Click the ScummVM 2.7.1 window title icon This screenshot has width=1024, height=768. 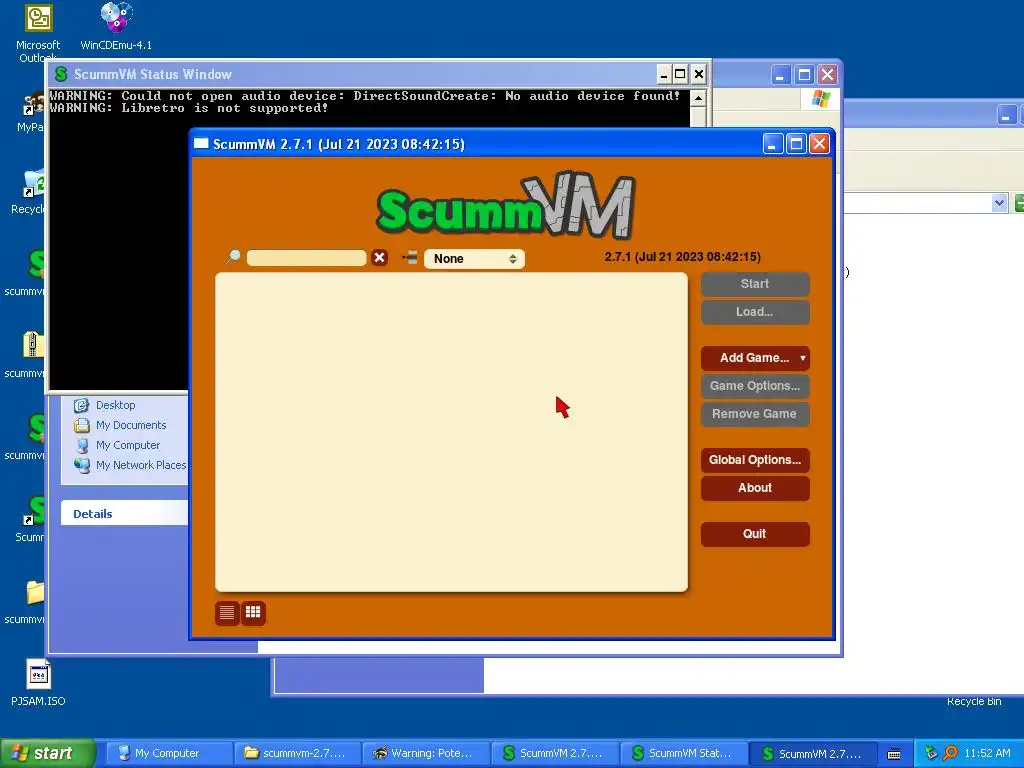pyautogui.click(x=201, y=144)
